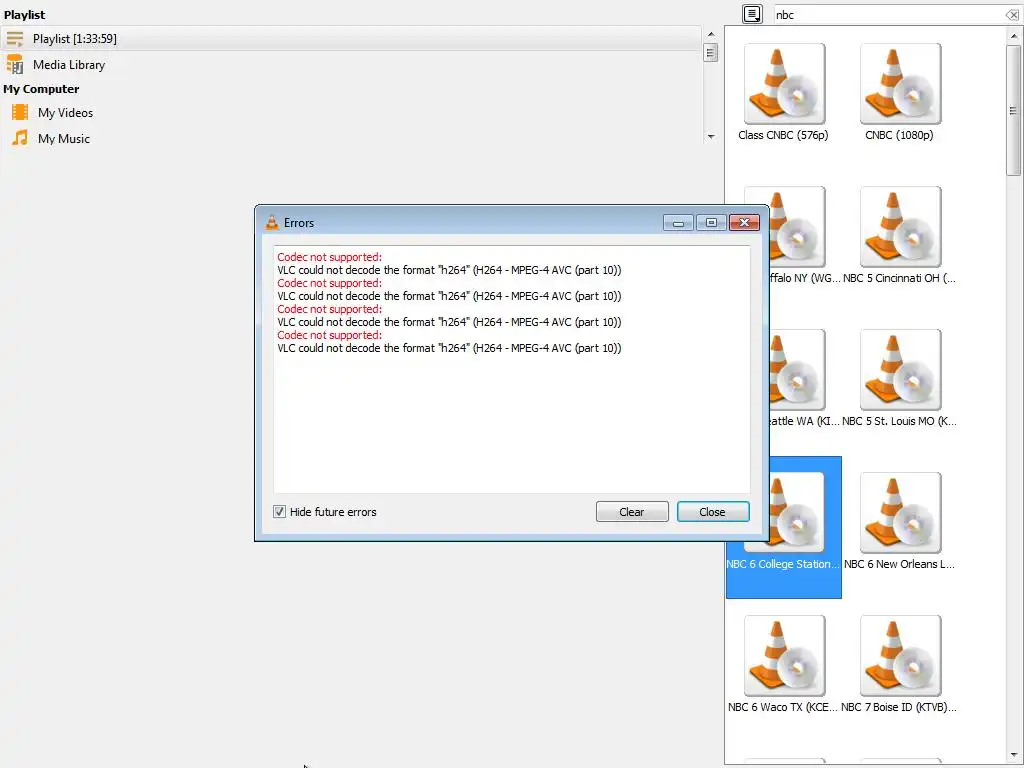Click the VLC cone icon in Errors title
This screenshot has width=1024, height=768.
coord(272,223)
